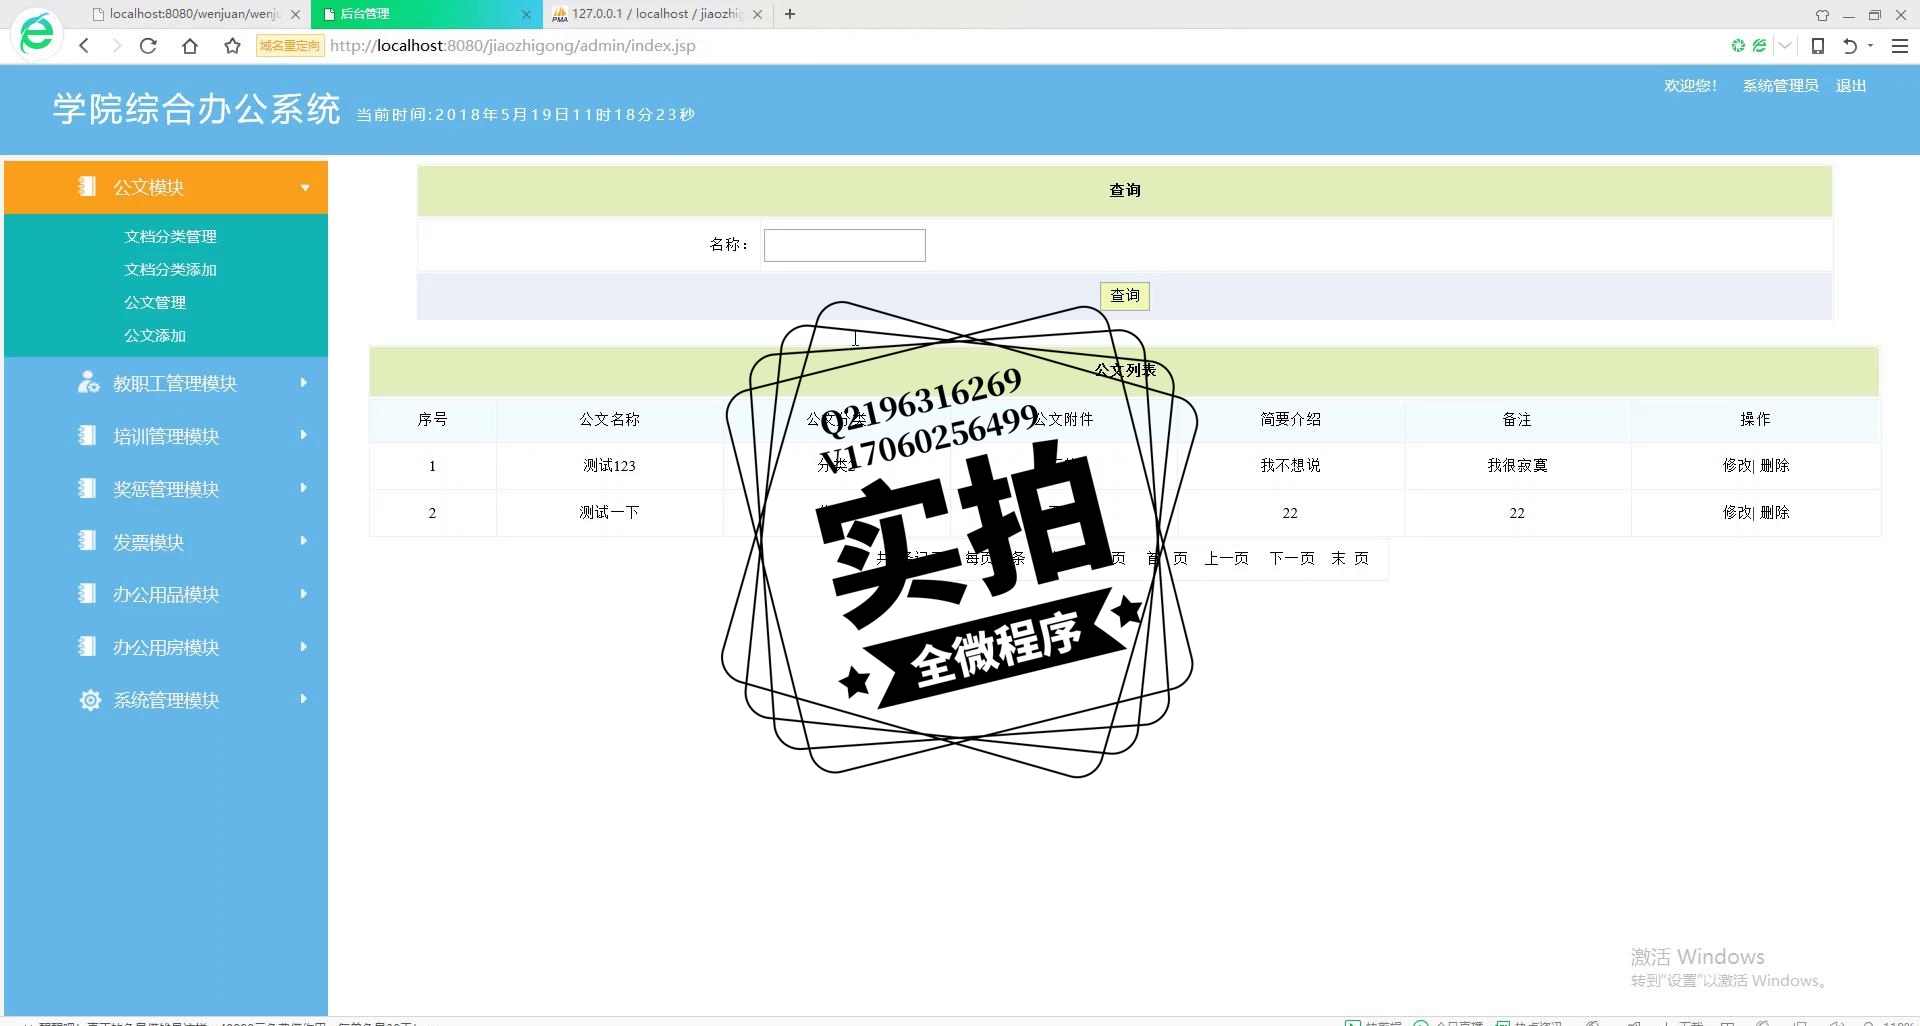Open the browser home page icon
Image resolution: width=1920 pixels, height=1026 pixels.
pyautogui.click(x=190, y=46)
